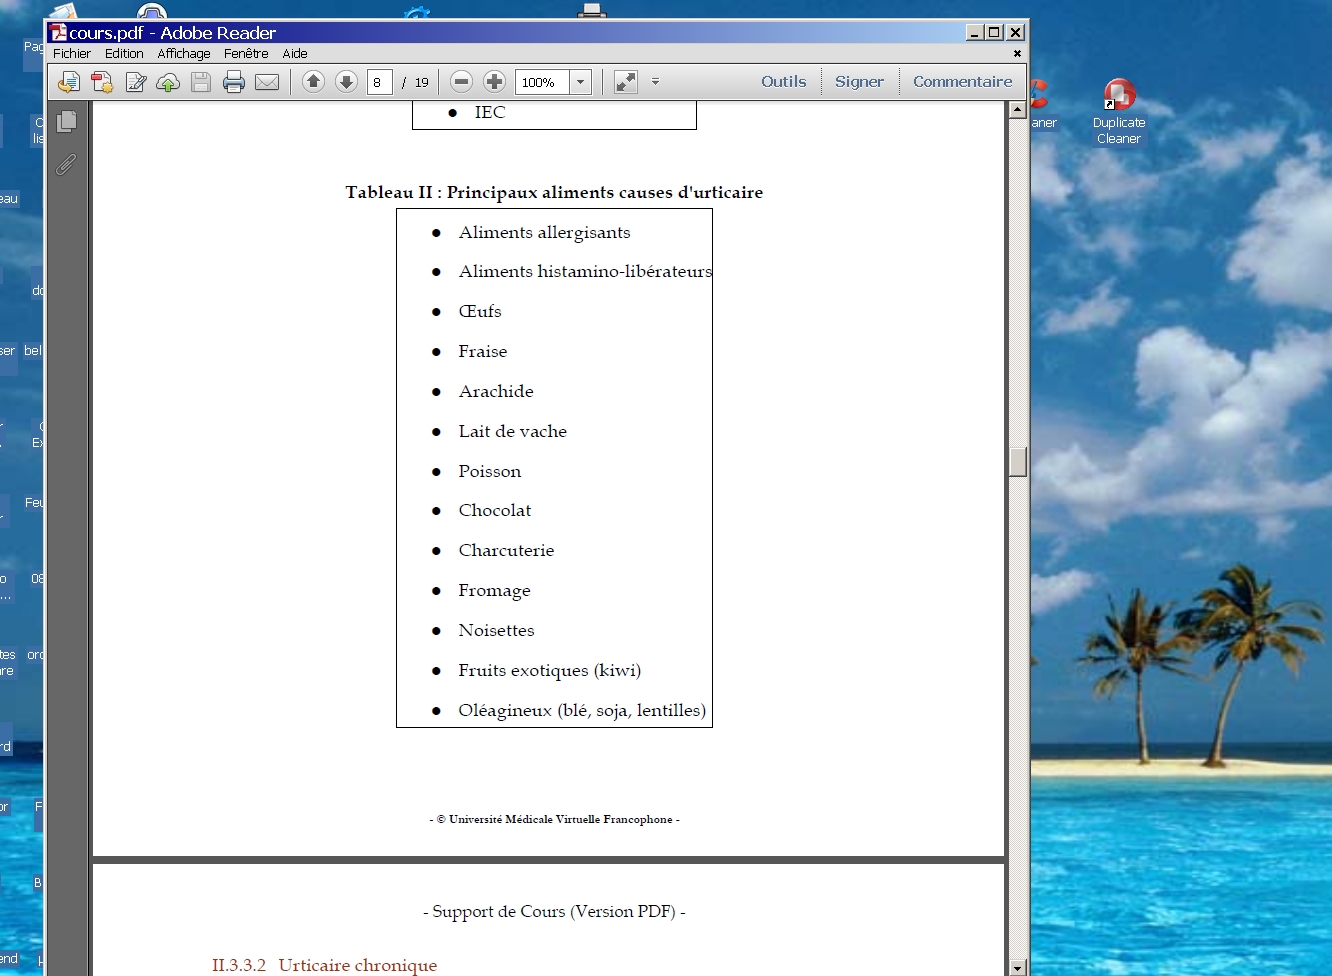
Task: Click the 'Fromage' list item
Action: [x=494, y=591]
